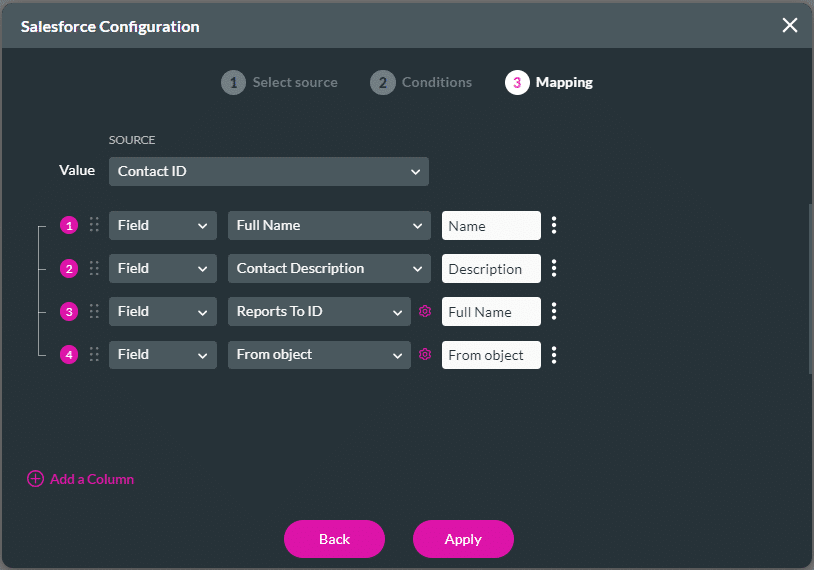
Task: Open the Field type dropdown in row 2
Action: pos(163,268)
